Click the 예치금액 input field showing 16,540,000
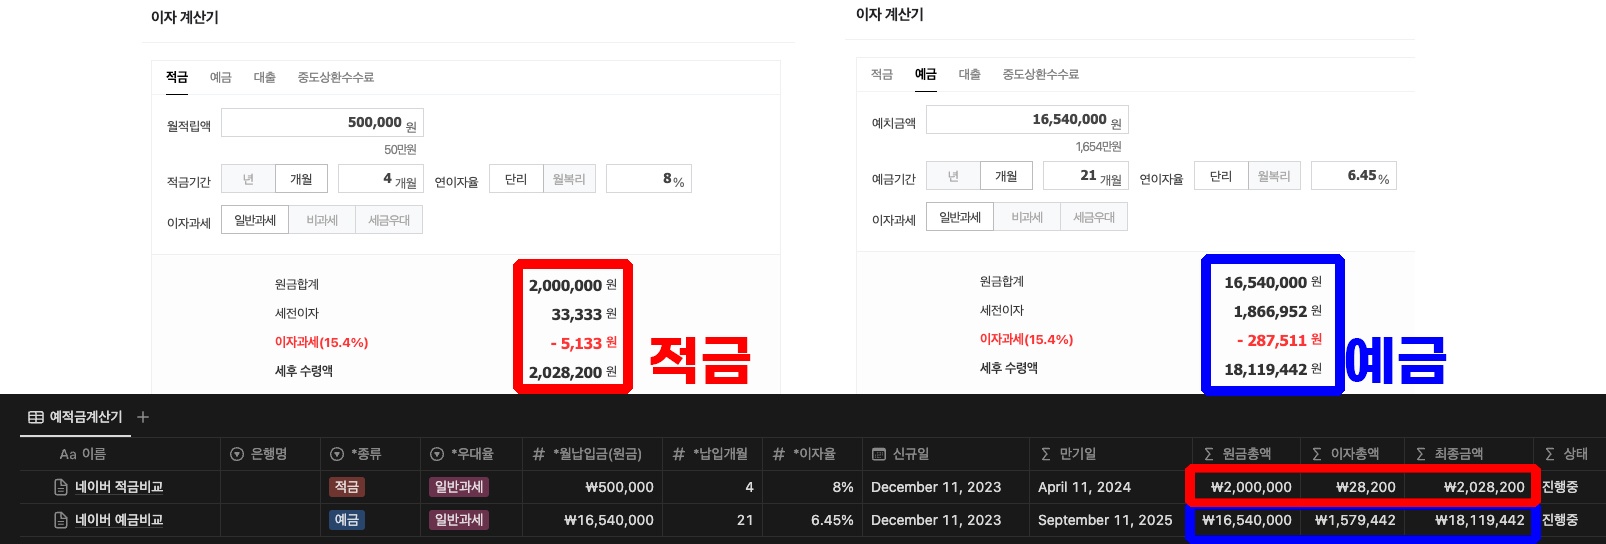The width and height of the screenshot is (1606, 544). tap(1026, 119)
